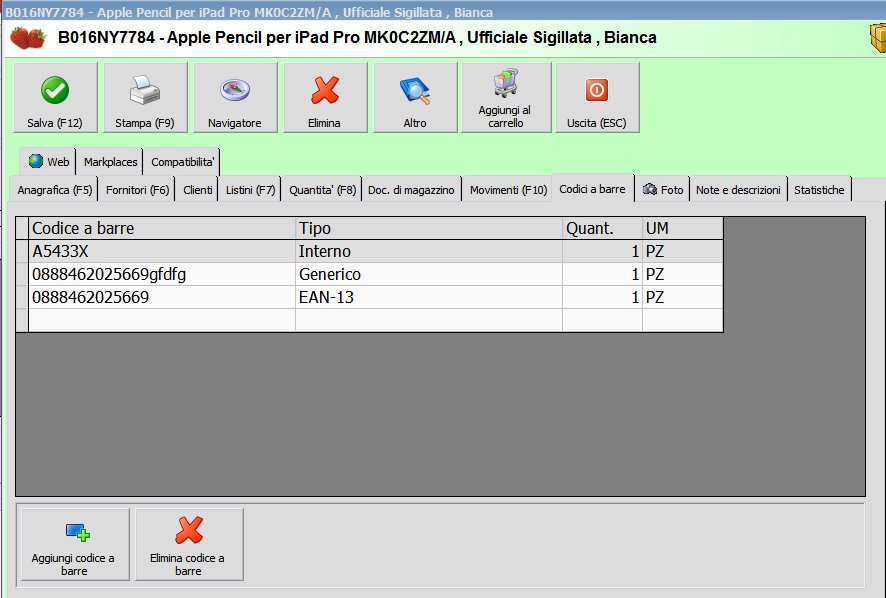Select barcode cell 0888462025669
Image resolution: width=886 pixels, height=598 pixels.
(162, 297)
